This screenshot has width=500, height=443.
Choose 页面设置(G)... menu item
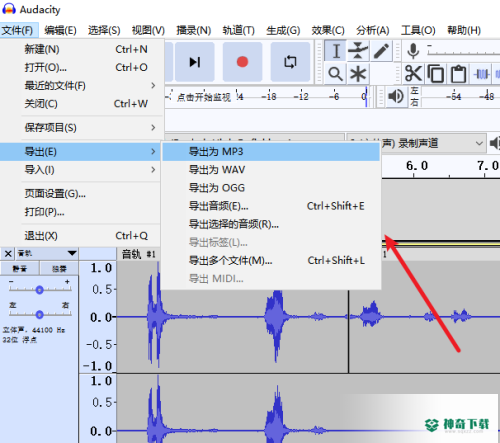[81, 194]
